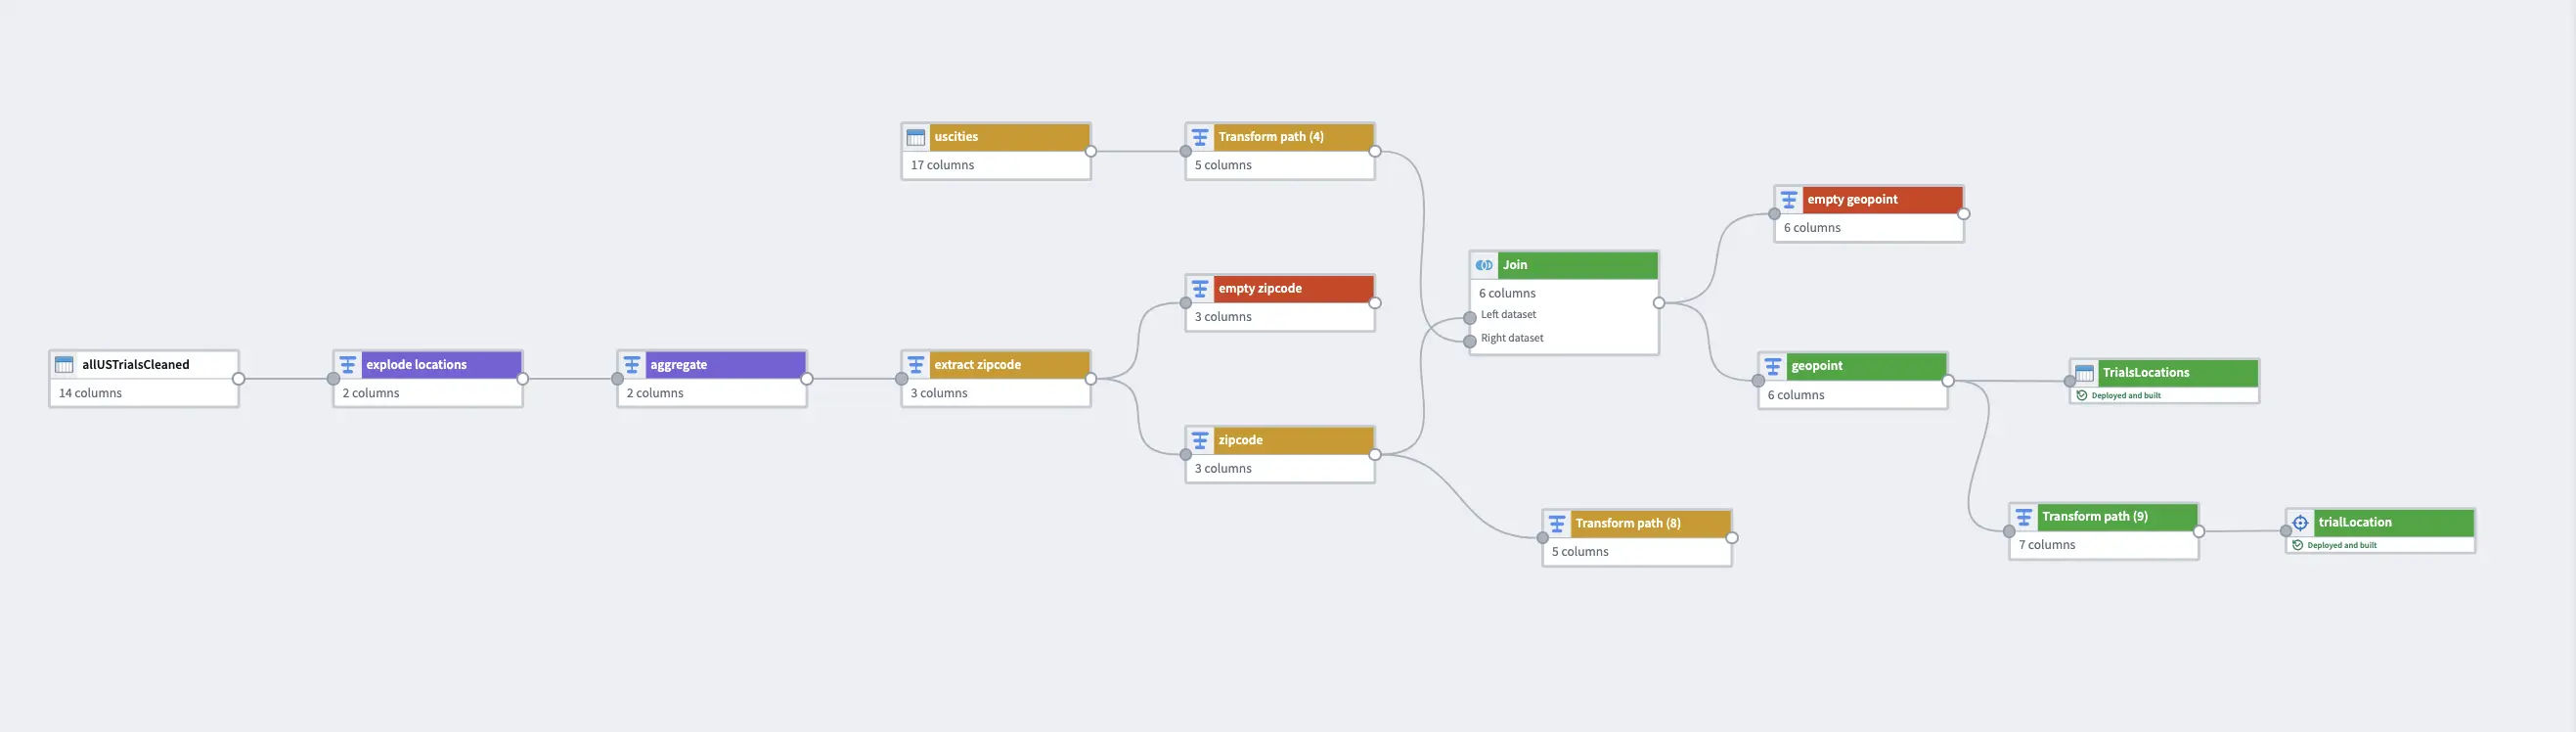
Task: Click the Join node icon
Action: pyautogui.click(x=1484, y=265)
